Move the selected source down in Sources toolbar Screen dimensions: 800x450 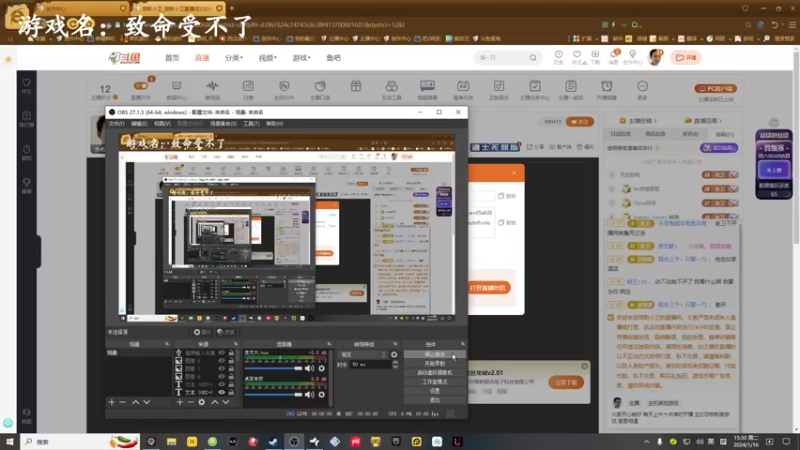[226, 402]
